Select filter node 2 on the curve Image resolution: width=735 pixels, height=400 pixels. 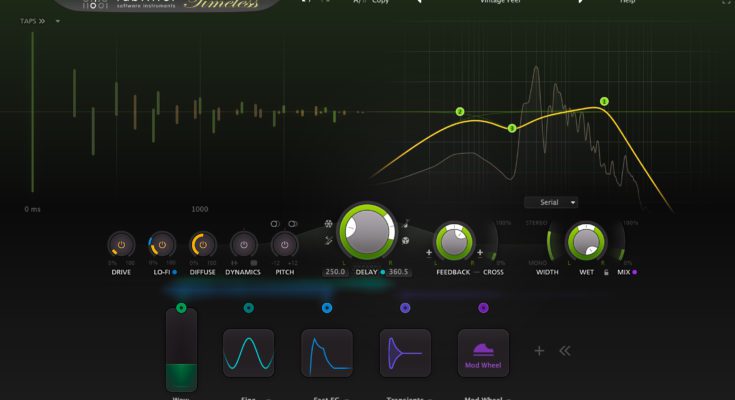click(x=460, y=112)
